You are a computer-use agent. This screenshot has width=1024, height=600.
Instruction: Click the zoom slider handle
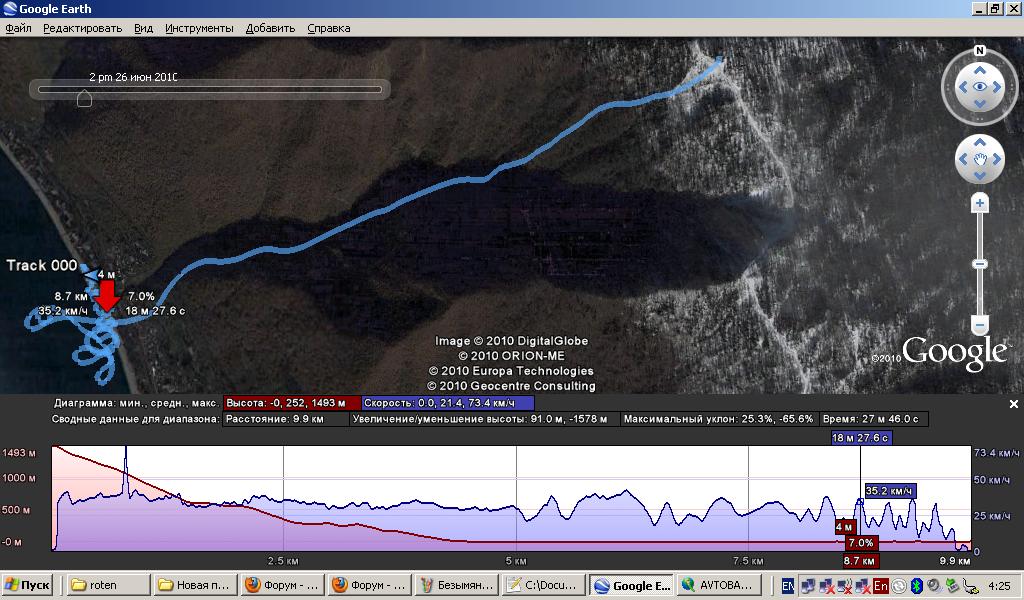[980, 264]
